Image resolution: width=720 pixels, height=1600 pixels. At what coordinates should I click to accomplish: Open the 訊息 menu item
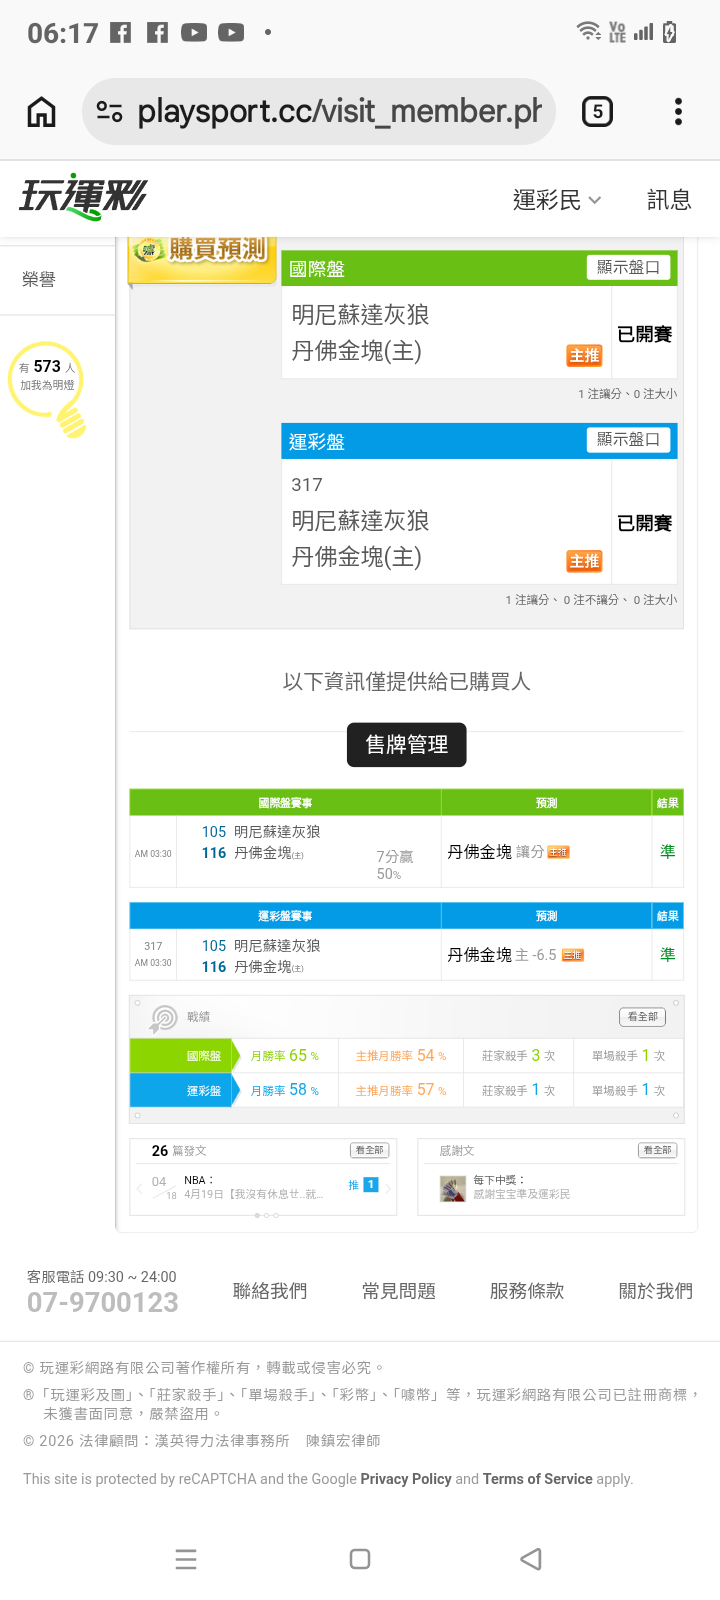(x=669, y=200)
